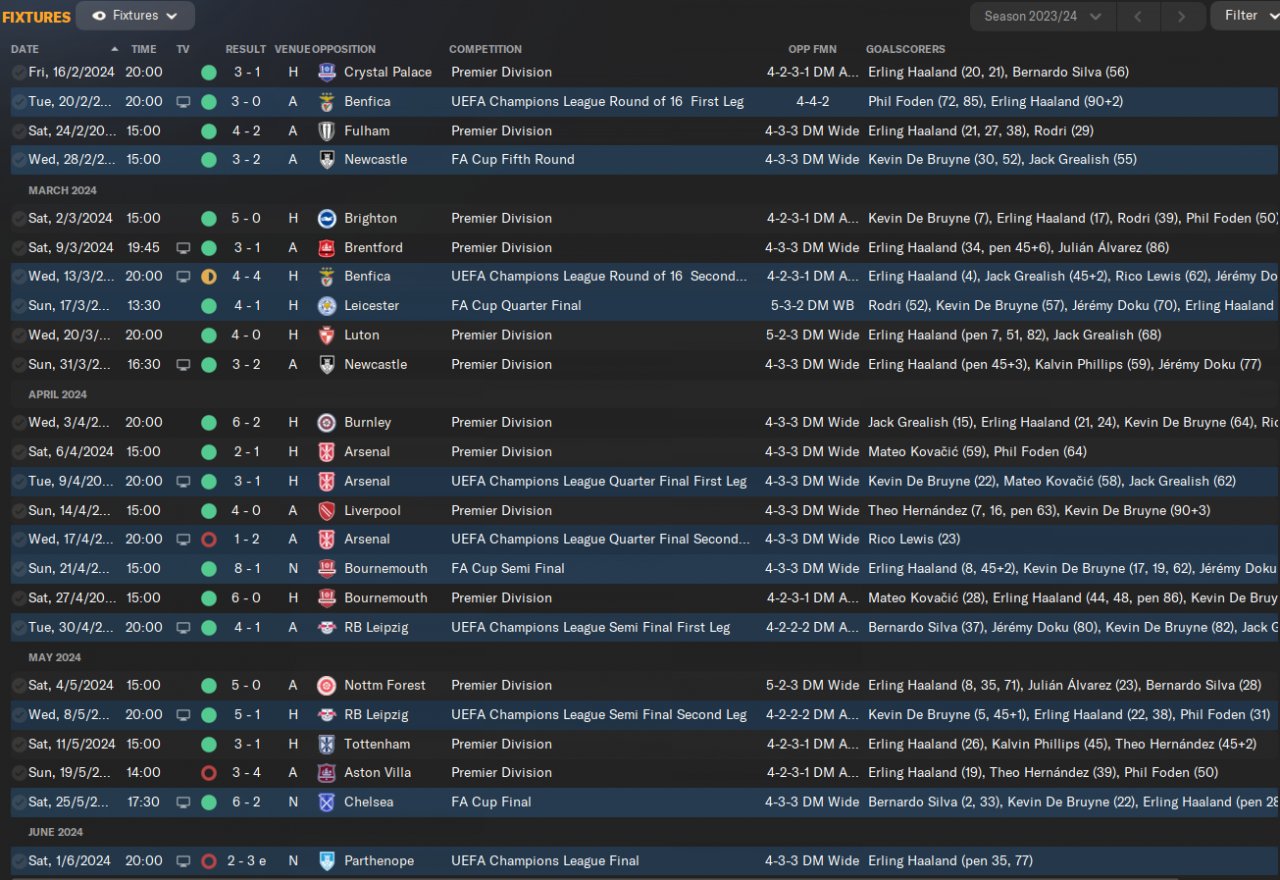Open Newcastle name in FA Cup Fifth Round row
The height and width of the screenshot is (880, 1280).
[376, 160]
